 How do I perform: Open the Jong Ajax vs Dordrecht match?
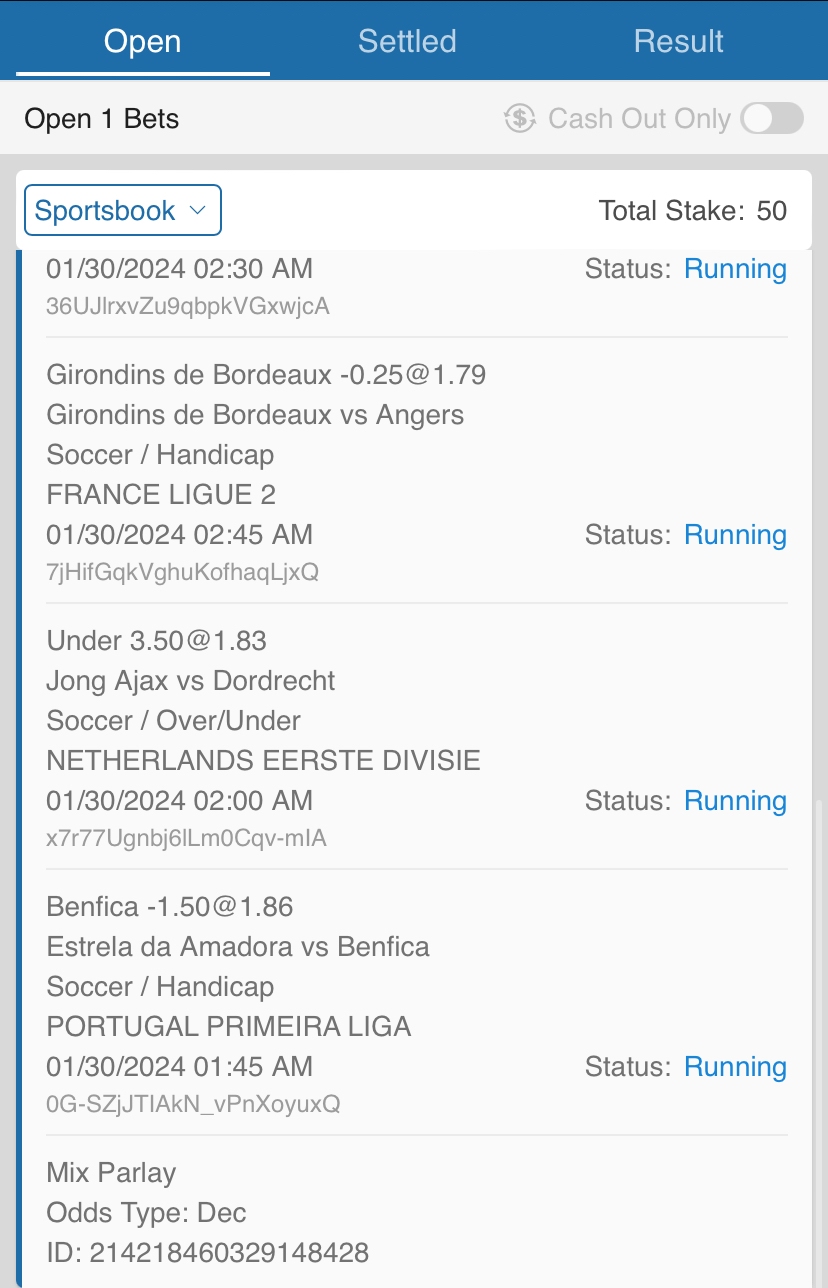pos(191,681)
